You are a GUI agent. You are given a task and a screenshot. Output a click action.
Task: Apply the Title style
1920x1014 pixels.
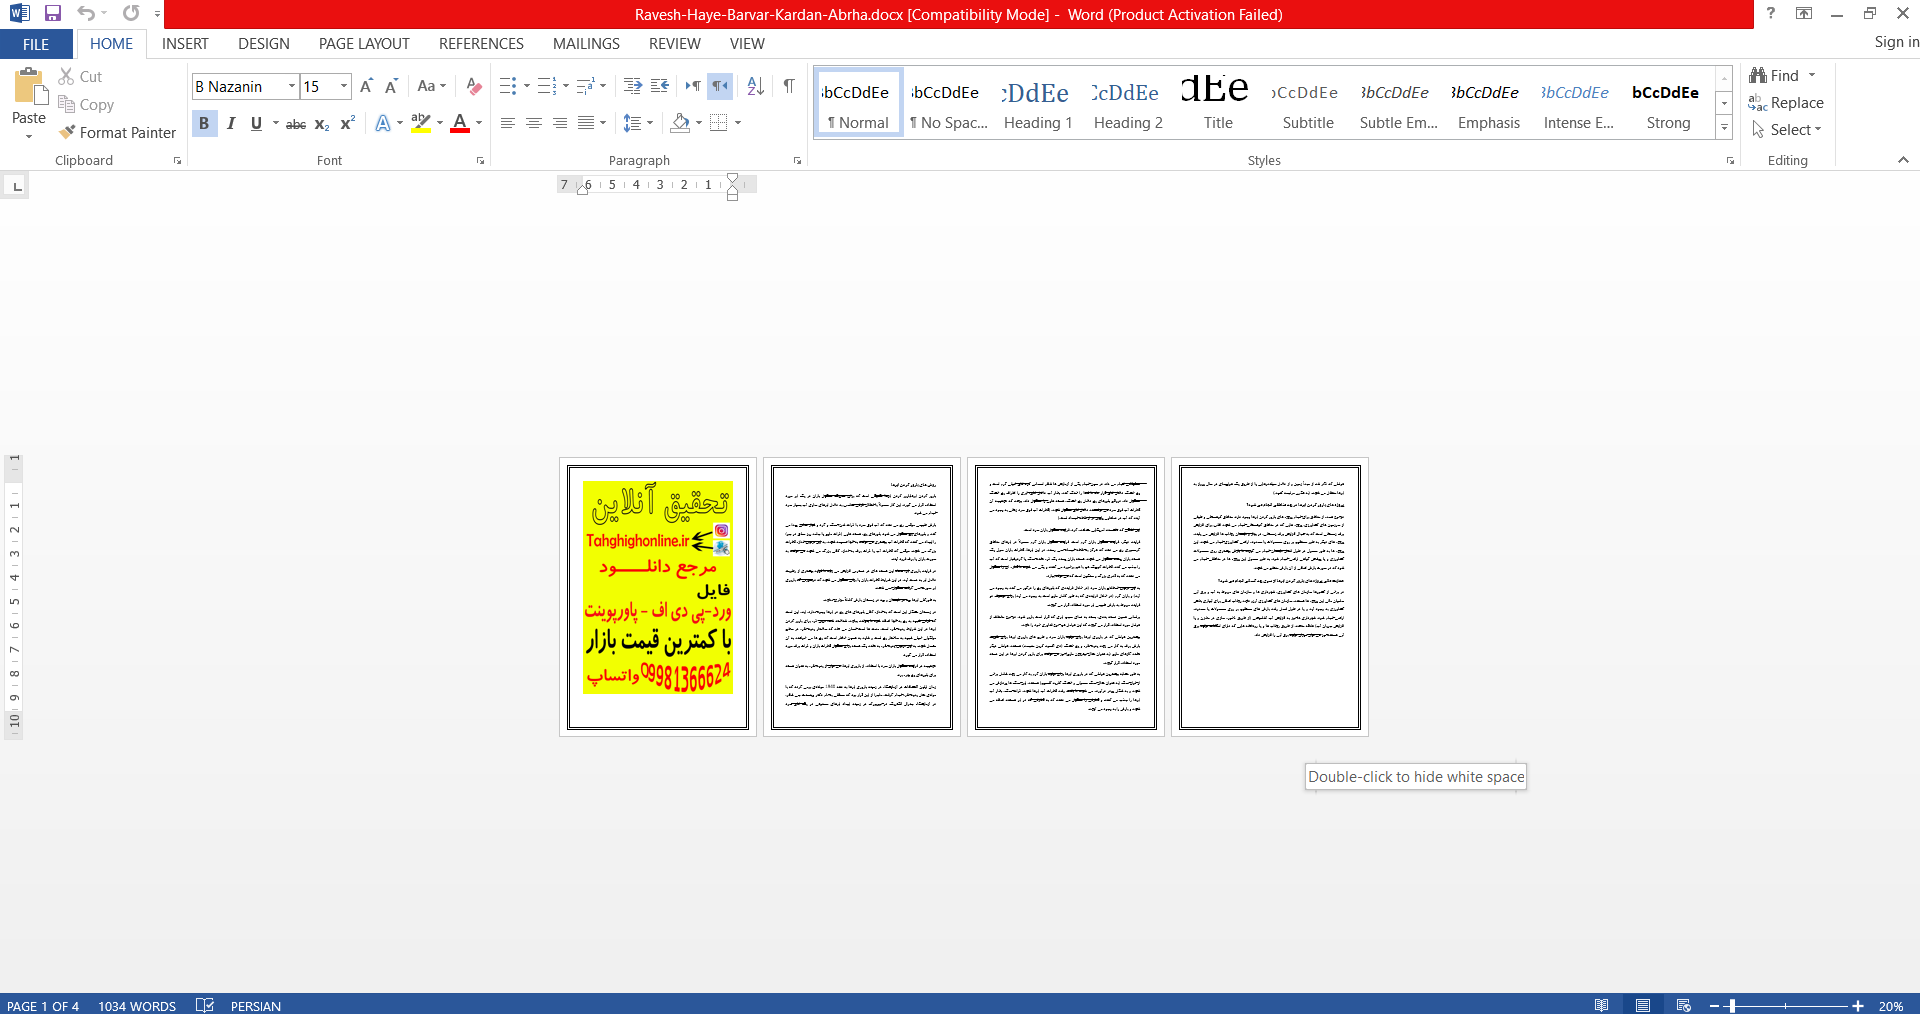[1218, 104]
